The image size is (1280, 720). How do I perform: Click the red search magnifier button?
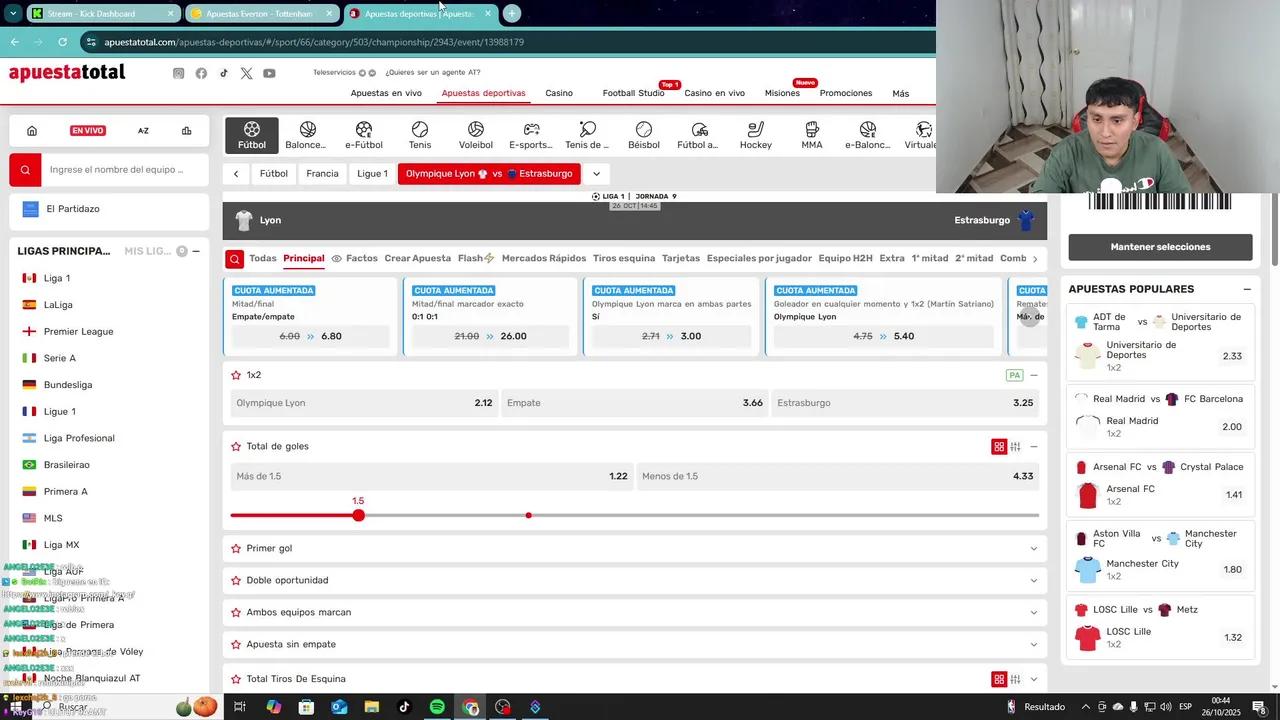(26, 170)
